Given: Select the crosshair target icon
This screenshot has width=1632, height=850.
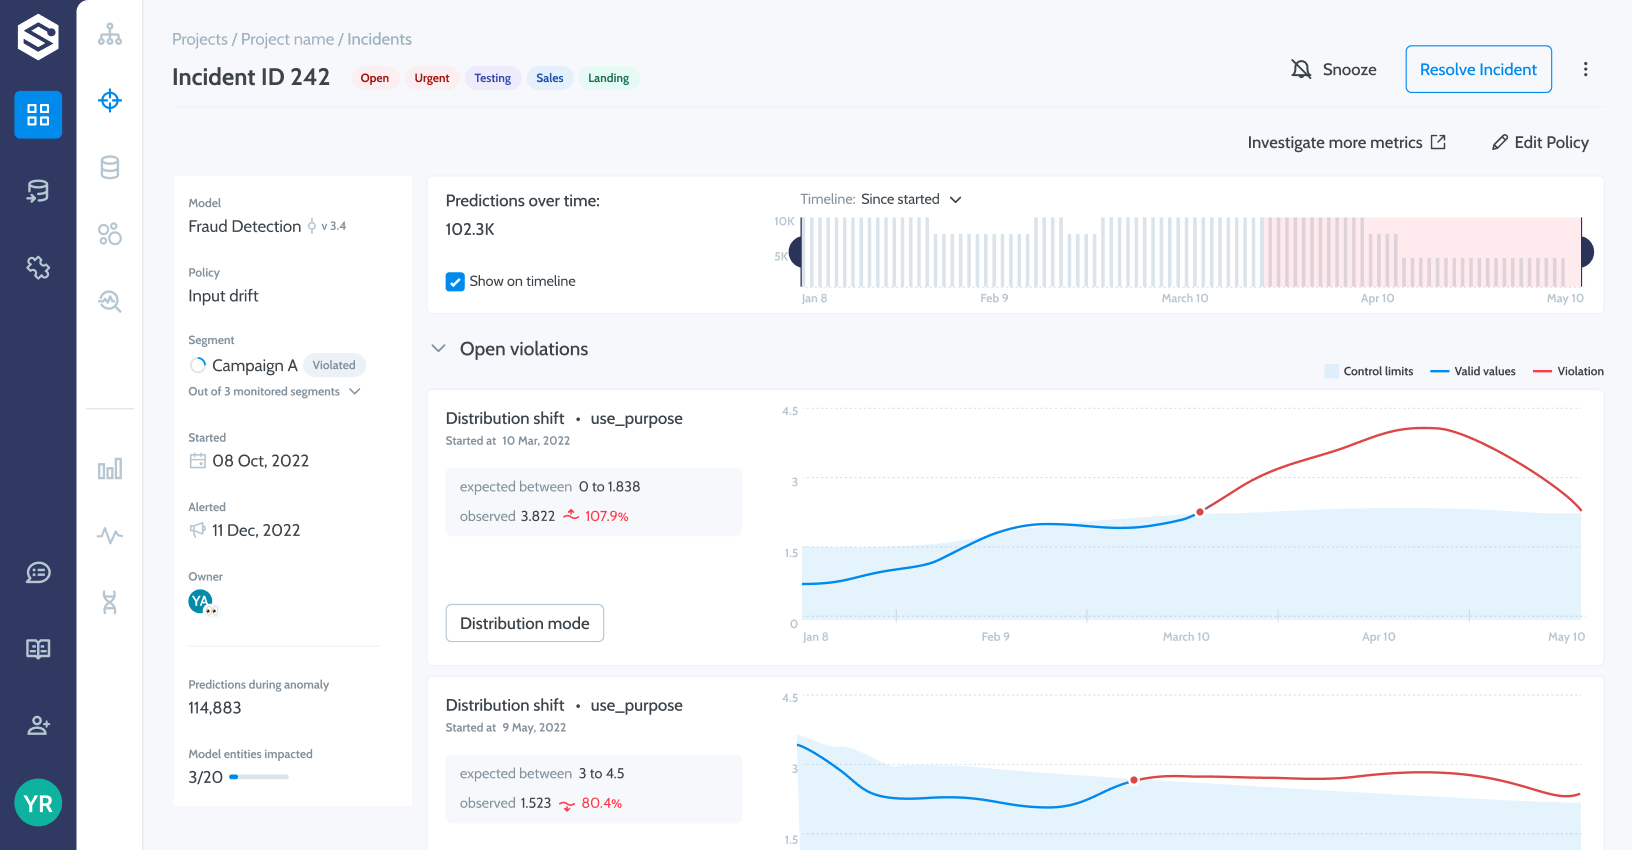Looking at the screenshot, I should pyautogui.click(x=110, y=100).
